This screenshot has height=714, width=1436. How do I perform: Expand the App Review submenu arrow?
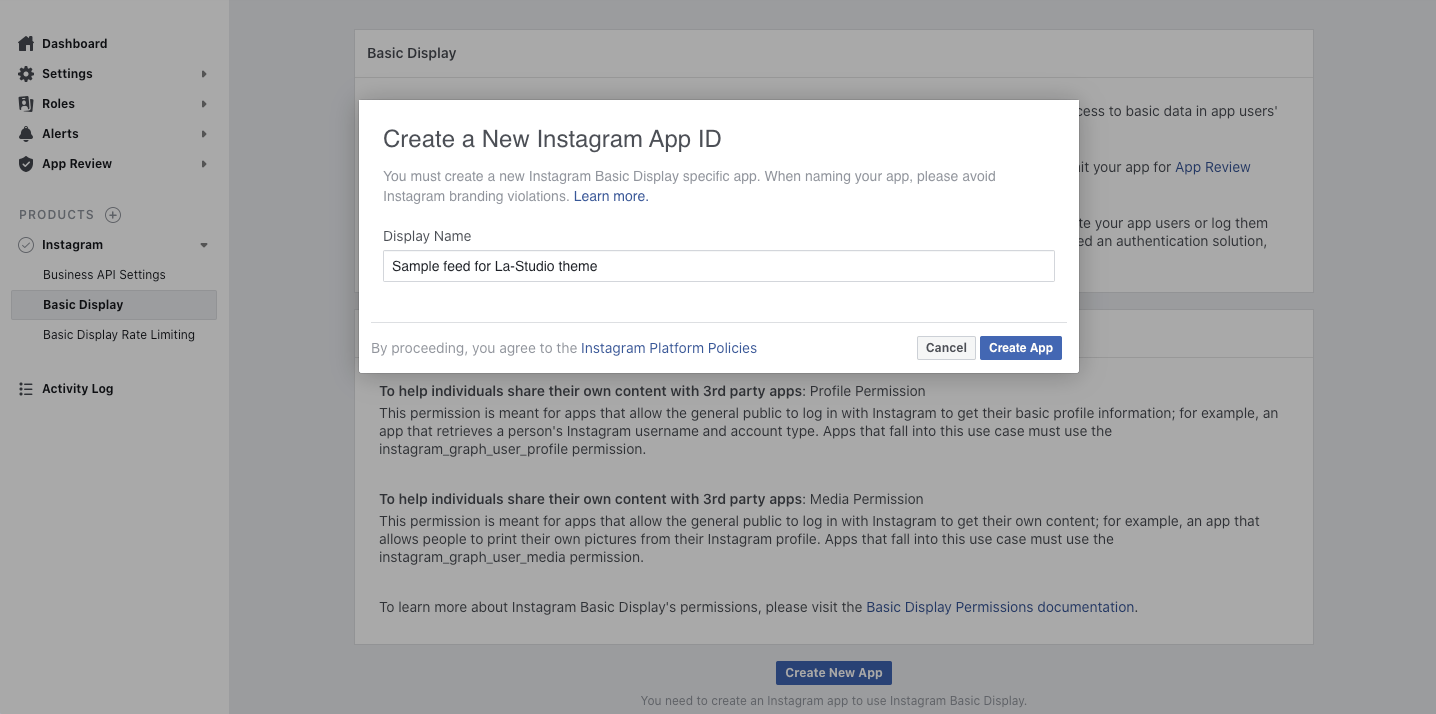[204, 164]
